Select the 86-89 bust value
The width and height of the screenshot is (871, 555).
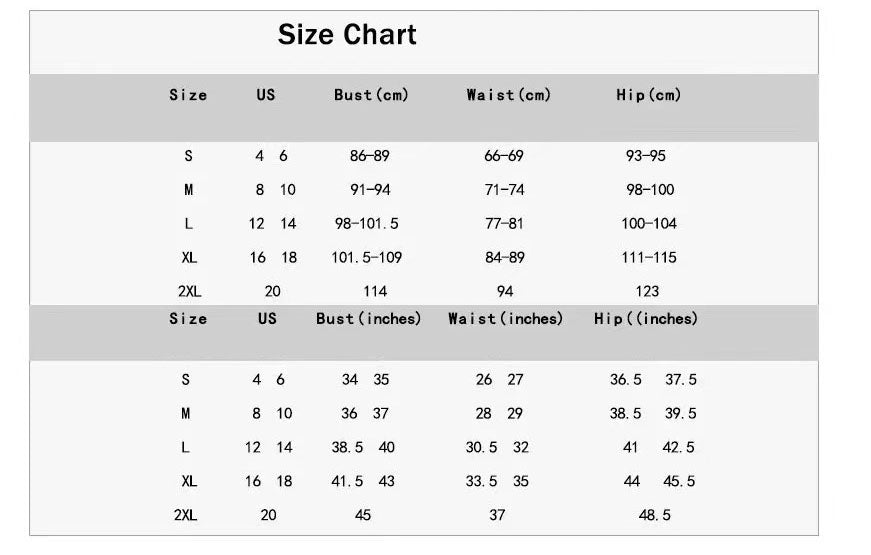pyautogui.click(x=369, y=156)
